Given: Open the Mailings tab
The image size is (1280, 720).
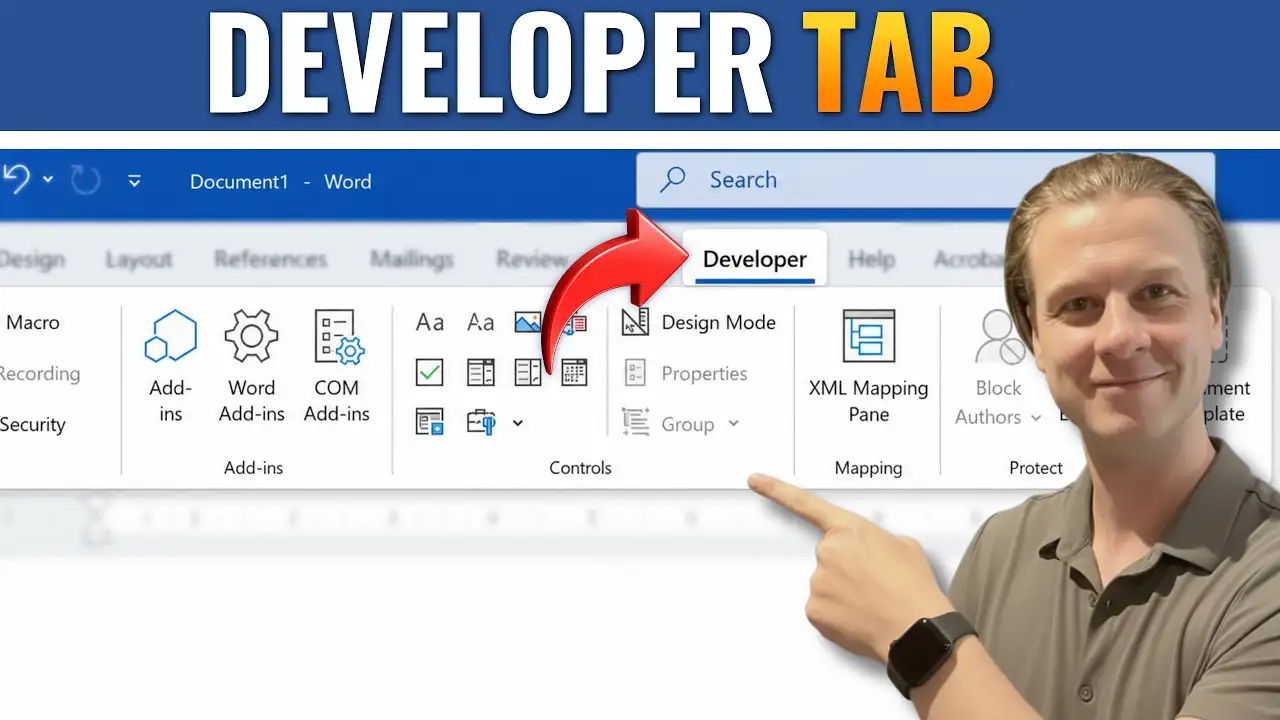Looking at the screenshot, I should click(x=411, y=260).
